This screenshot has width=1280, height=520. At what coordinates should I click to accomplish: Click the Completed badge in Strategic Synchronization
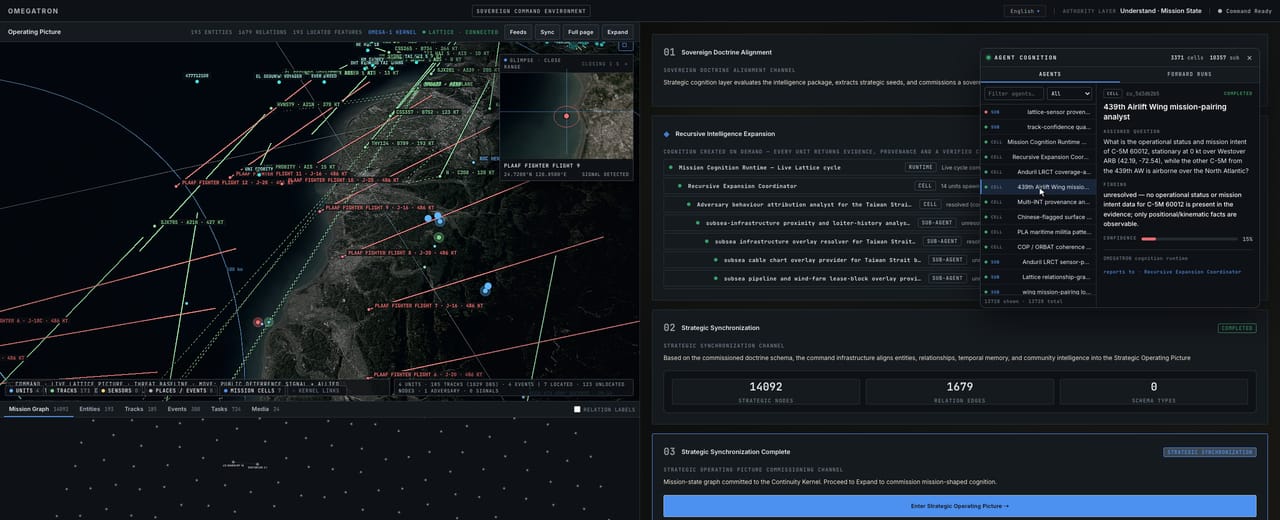[x=1237, y=328]
